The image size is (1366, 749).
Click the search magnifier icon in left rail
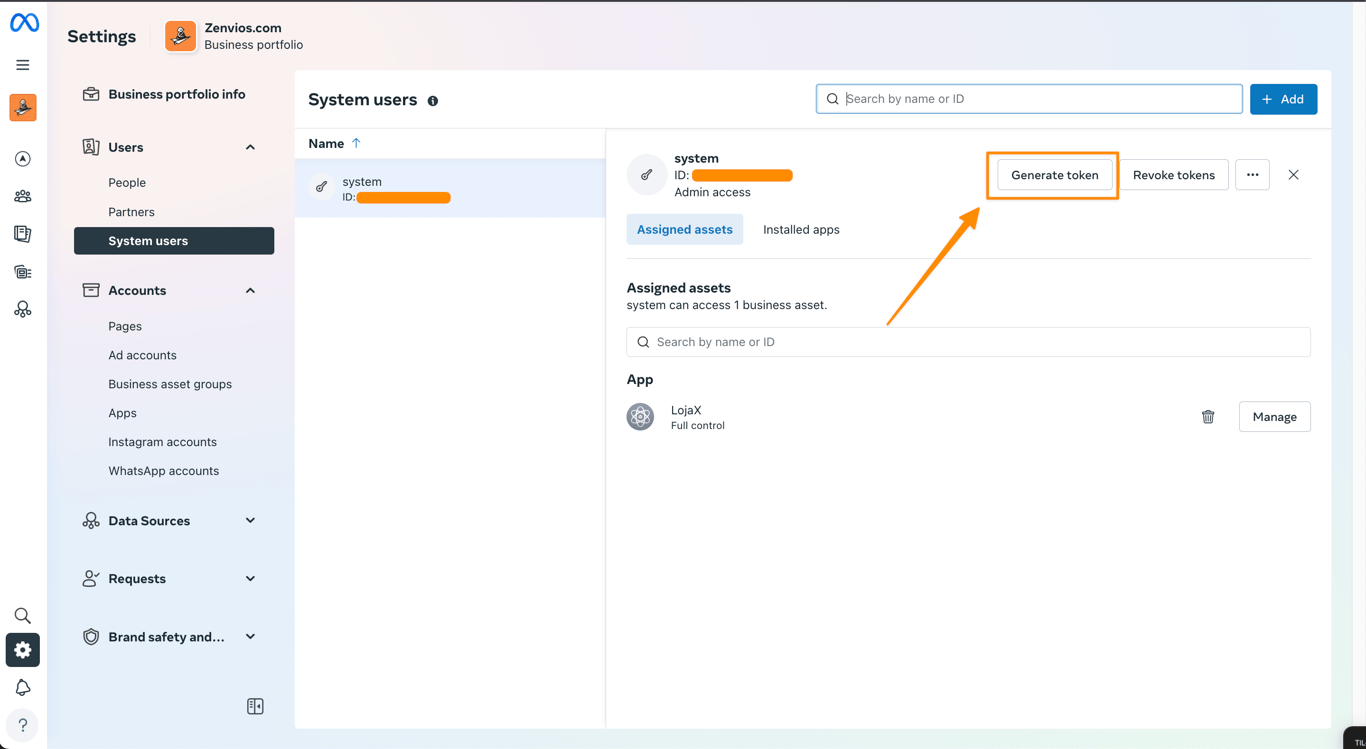tap(23, 616)
